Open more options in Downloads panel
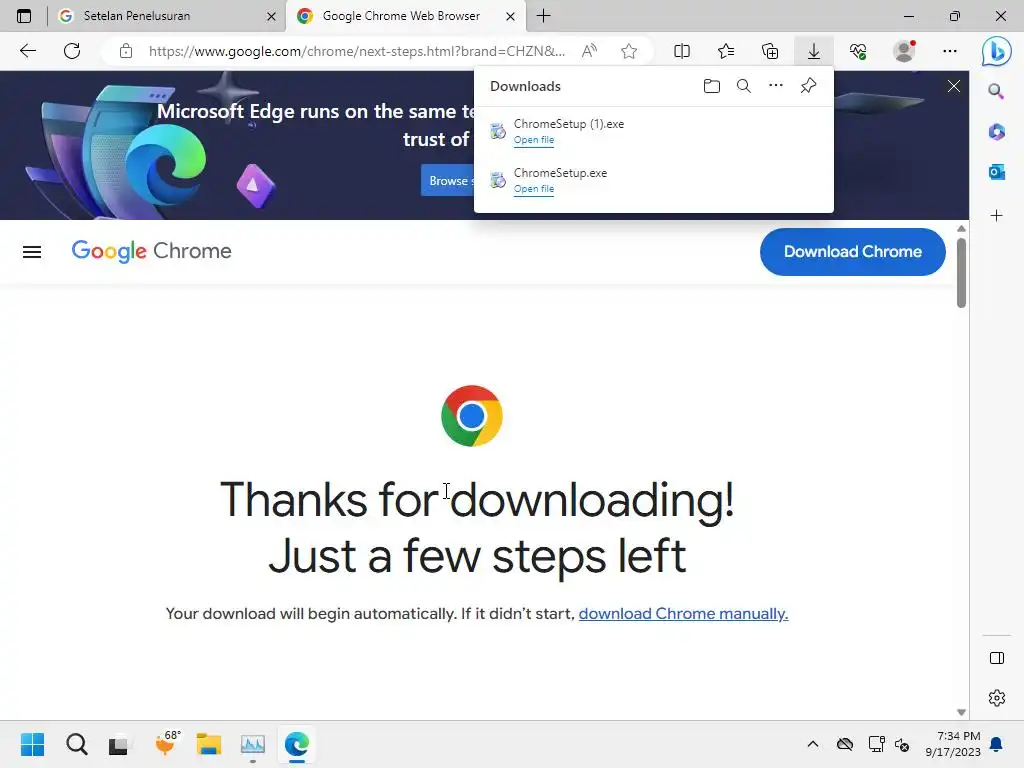 (x=776, y=86)
